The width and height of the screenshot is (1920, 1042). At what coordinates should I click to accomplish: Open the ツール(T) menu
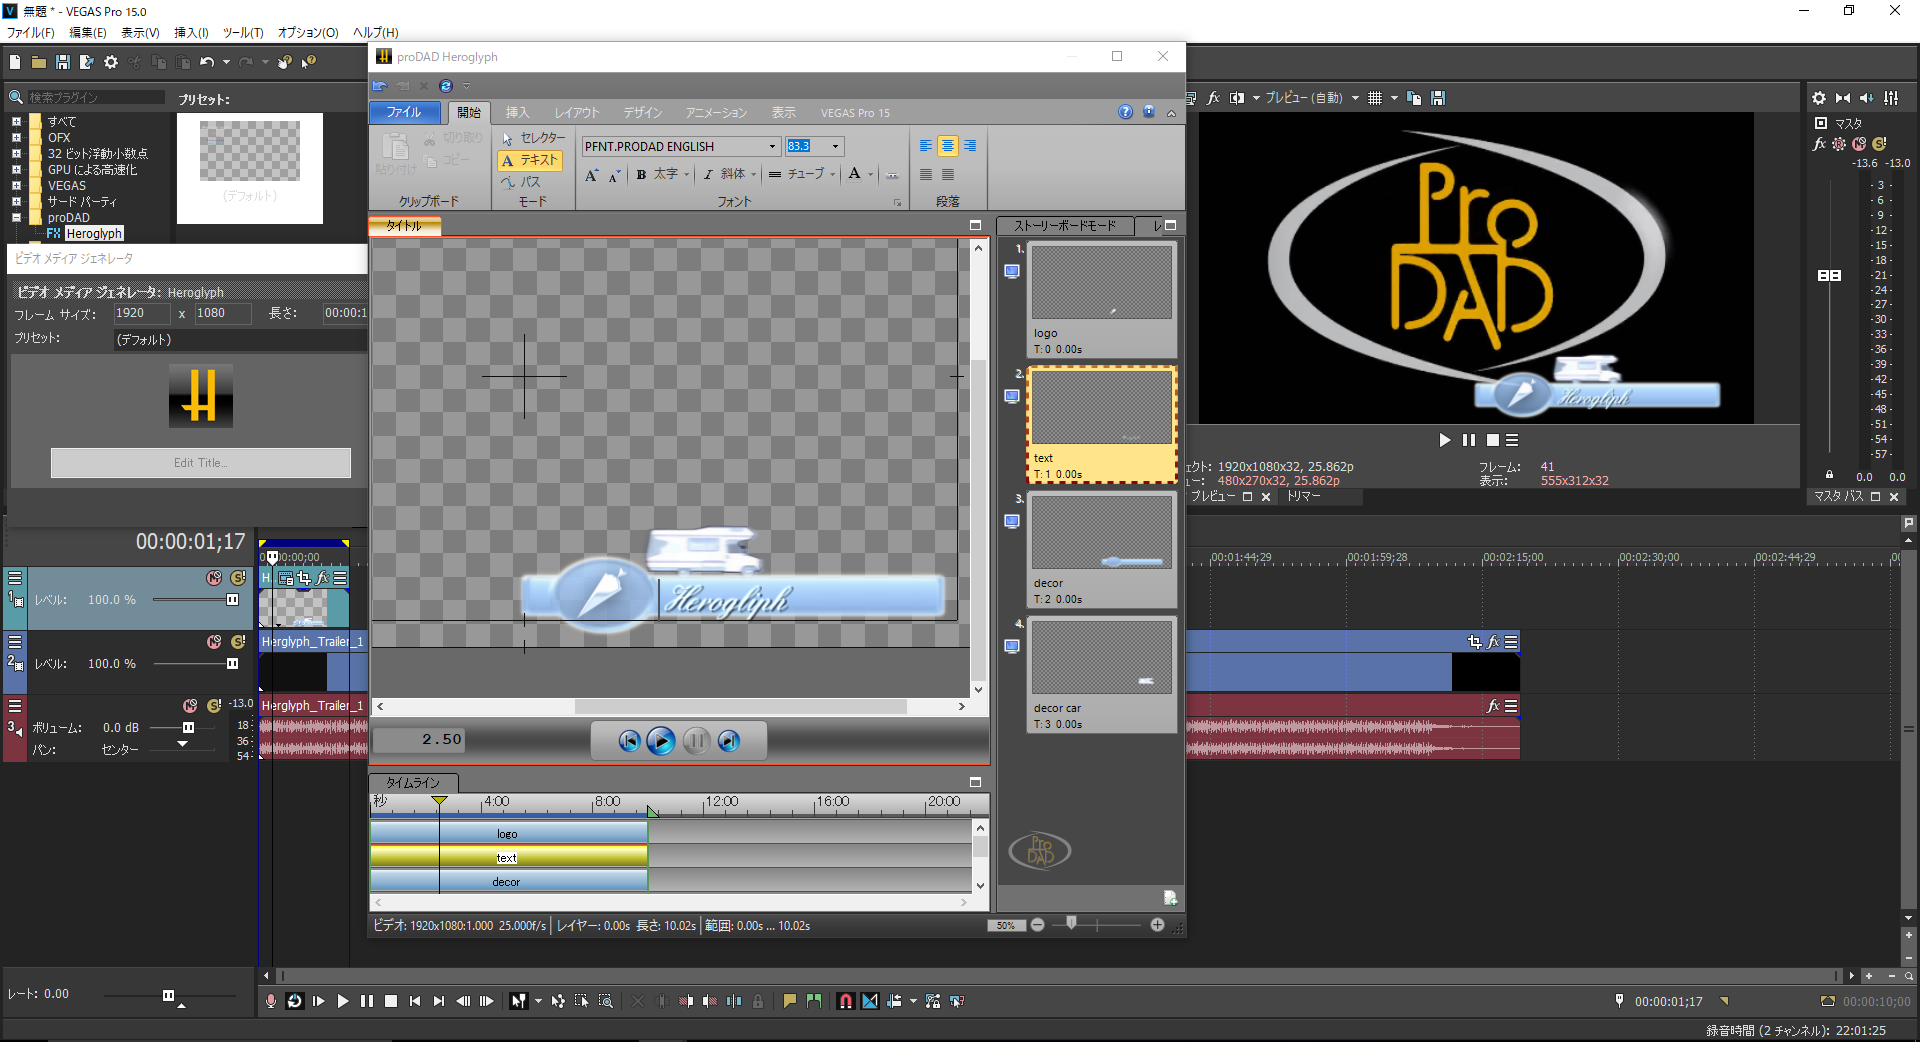(x=242, y=32)
